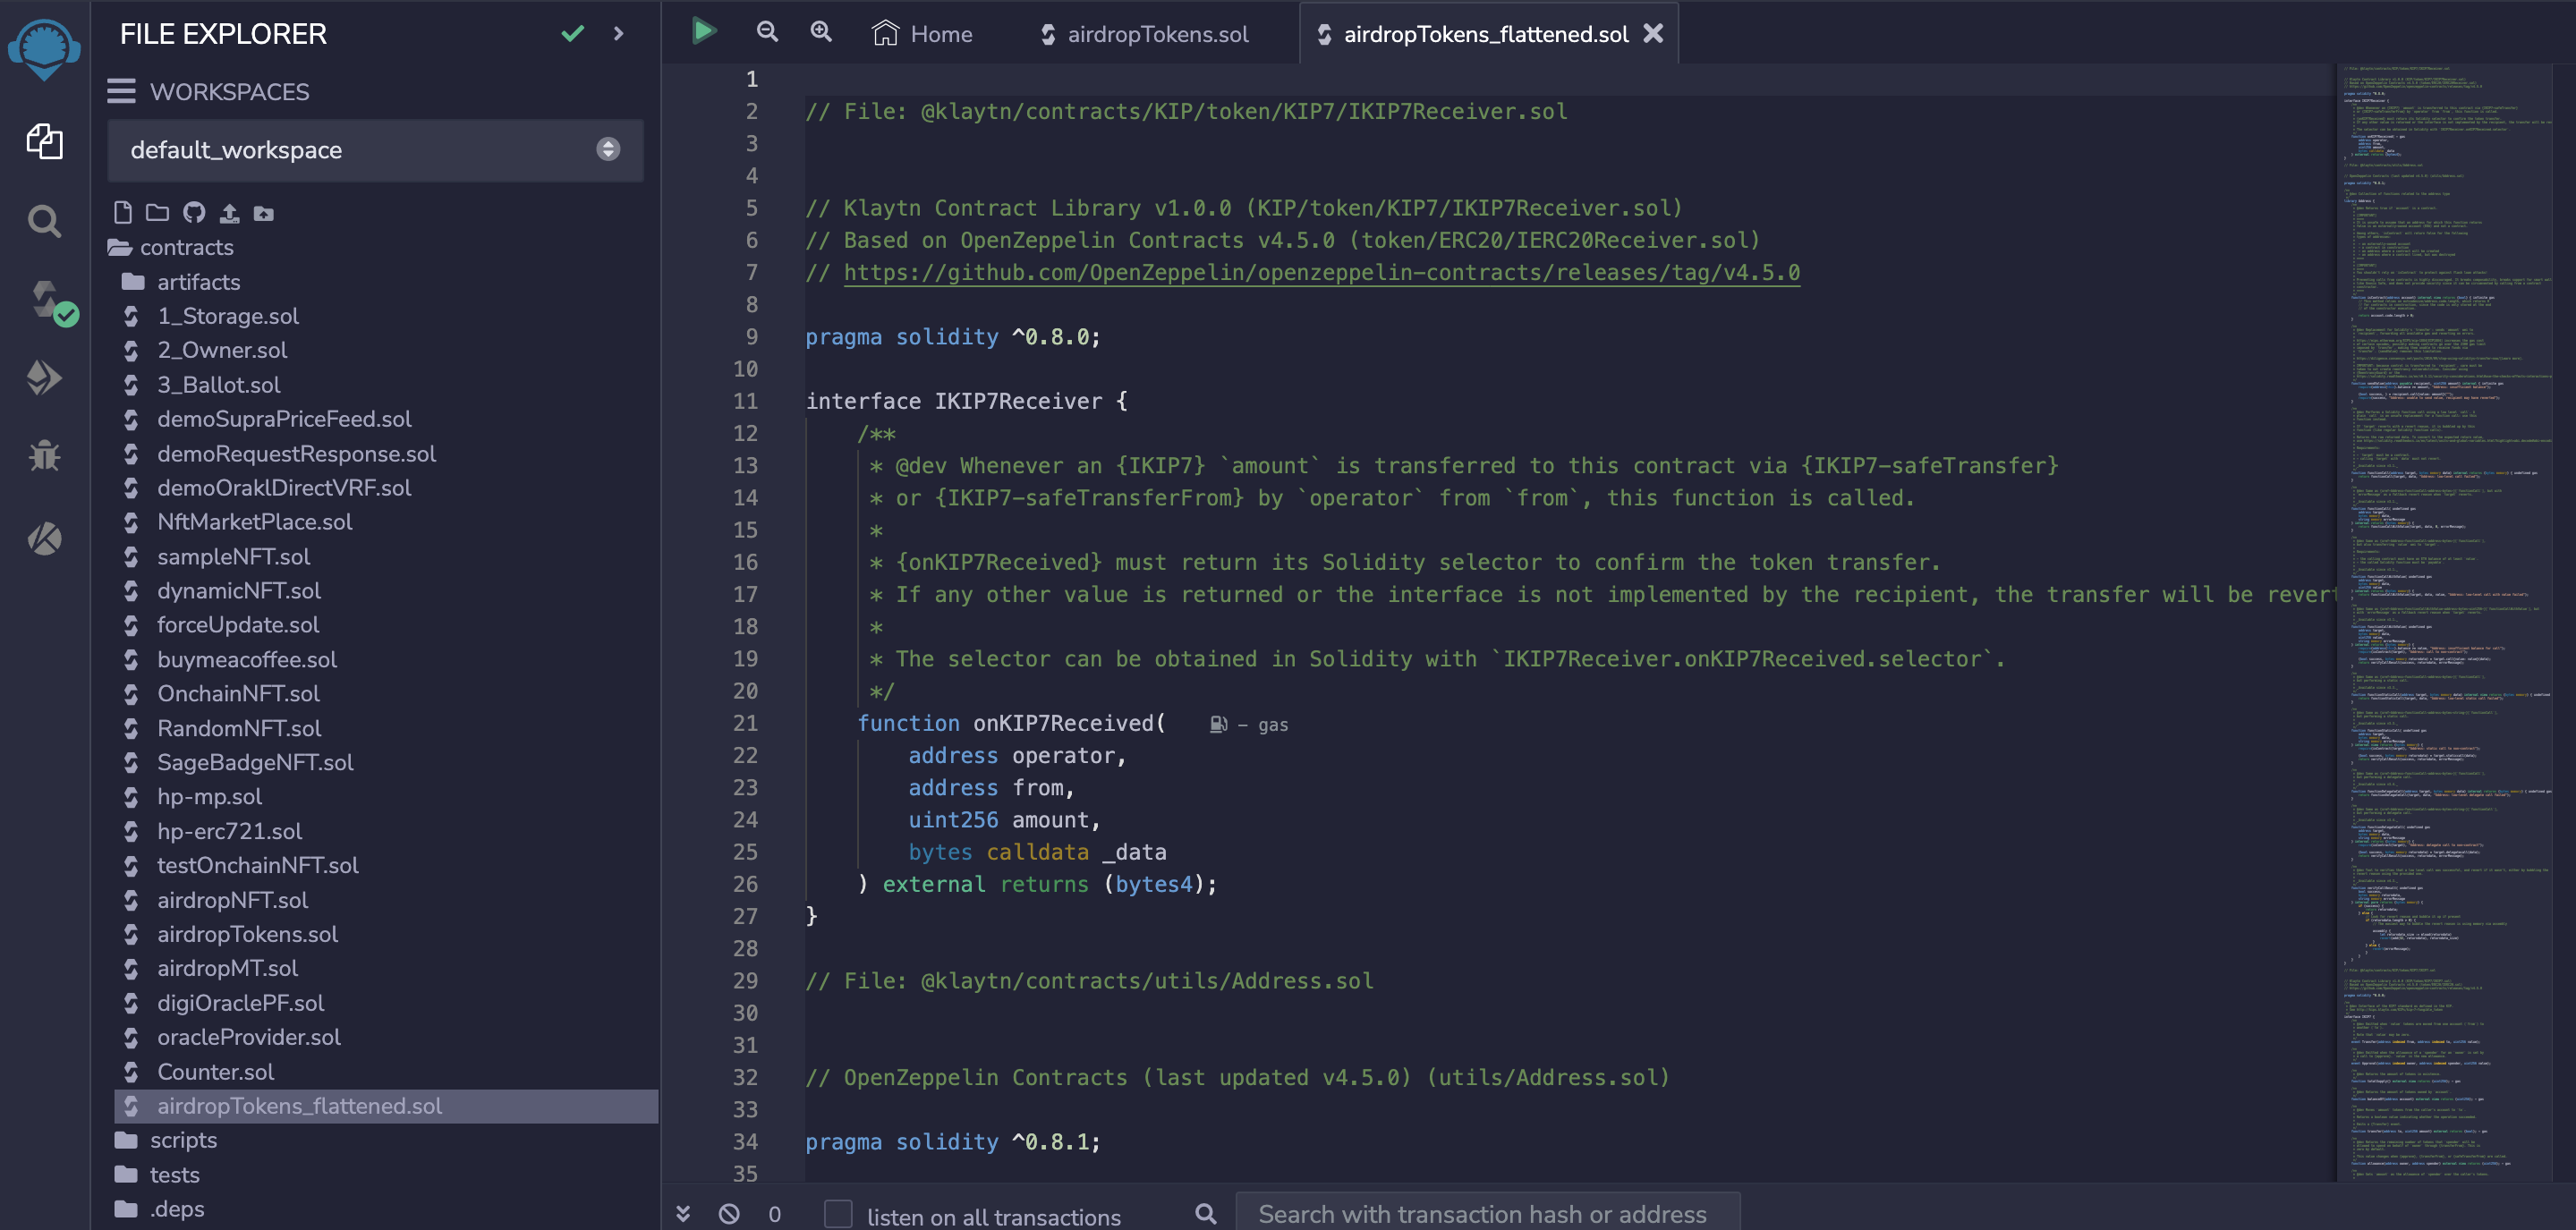2576x1230 pixels.
Task: Open the Debugger bug icon
Action: (45, 456)
